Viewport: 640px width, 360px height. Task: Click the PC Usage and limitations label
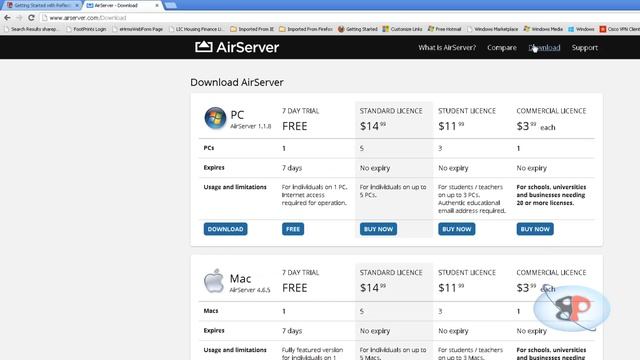[x=235, y=187]
